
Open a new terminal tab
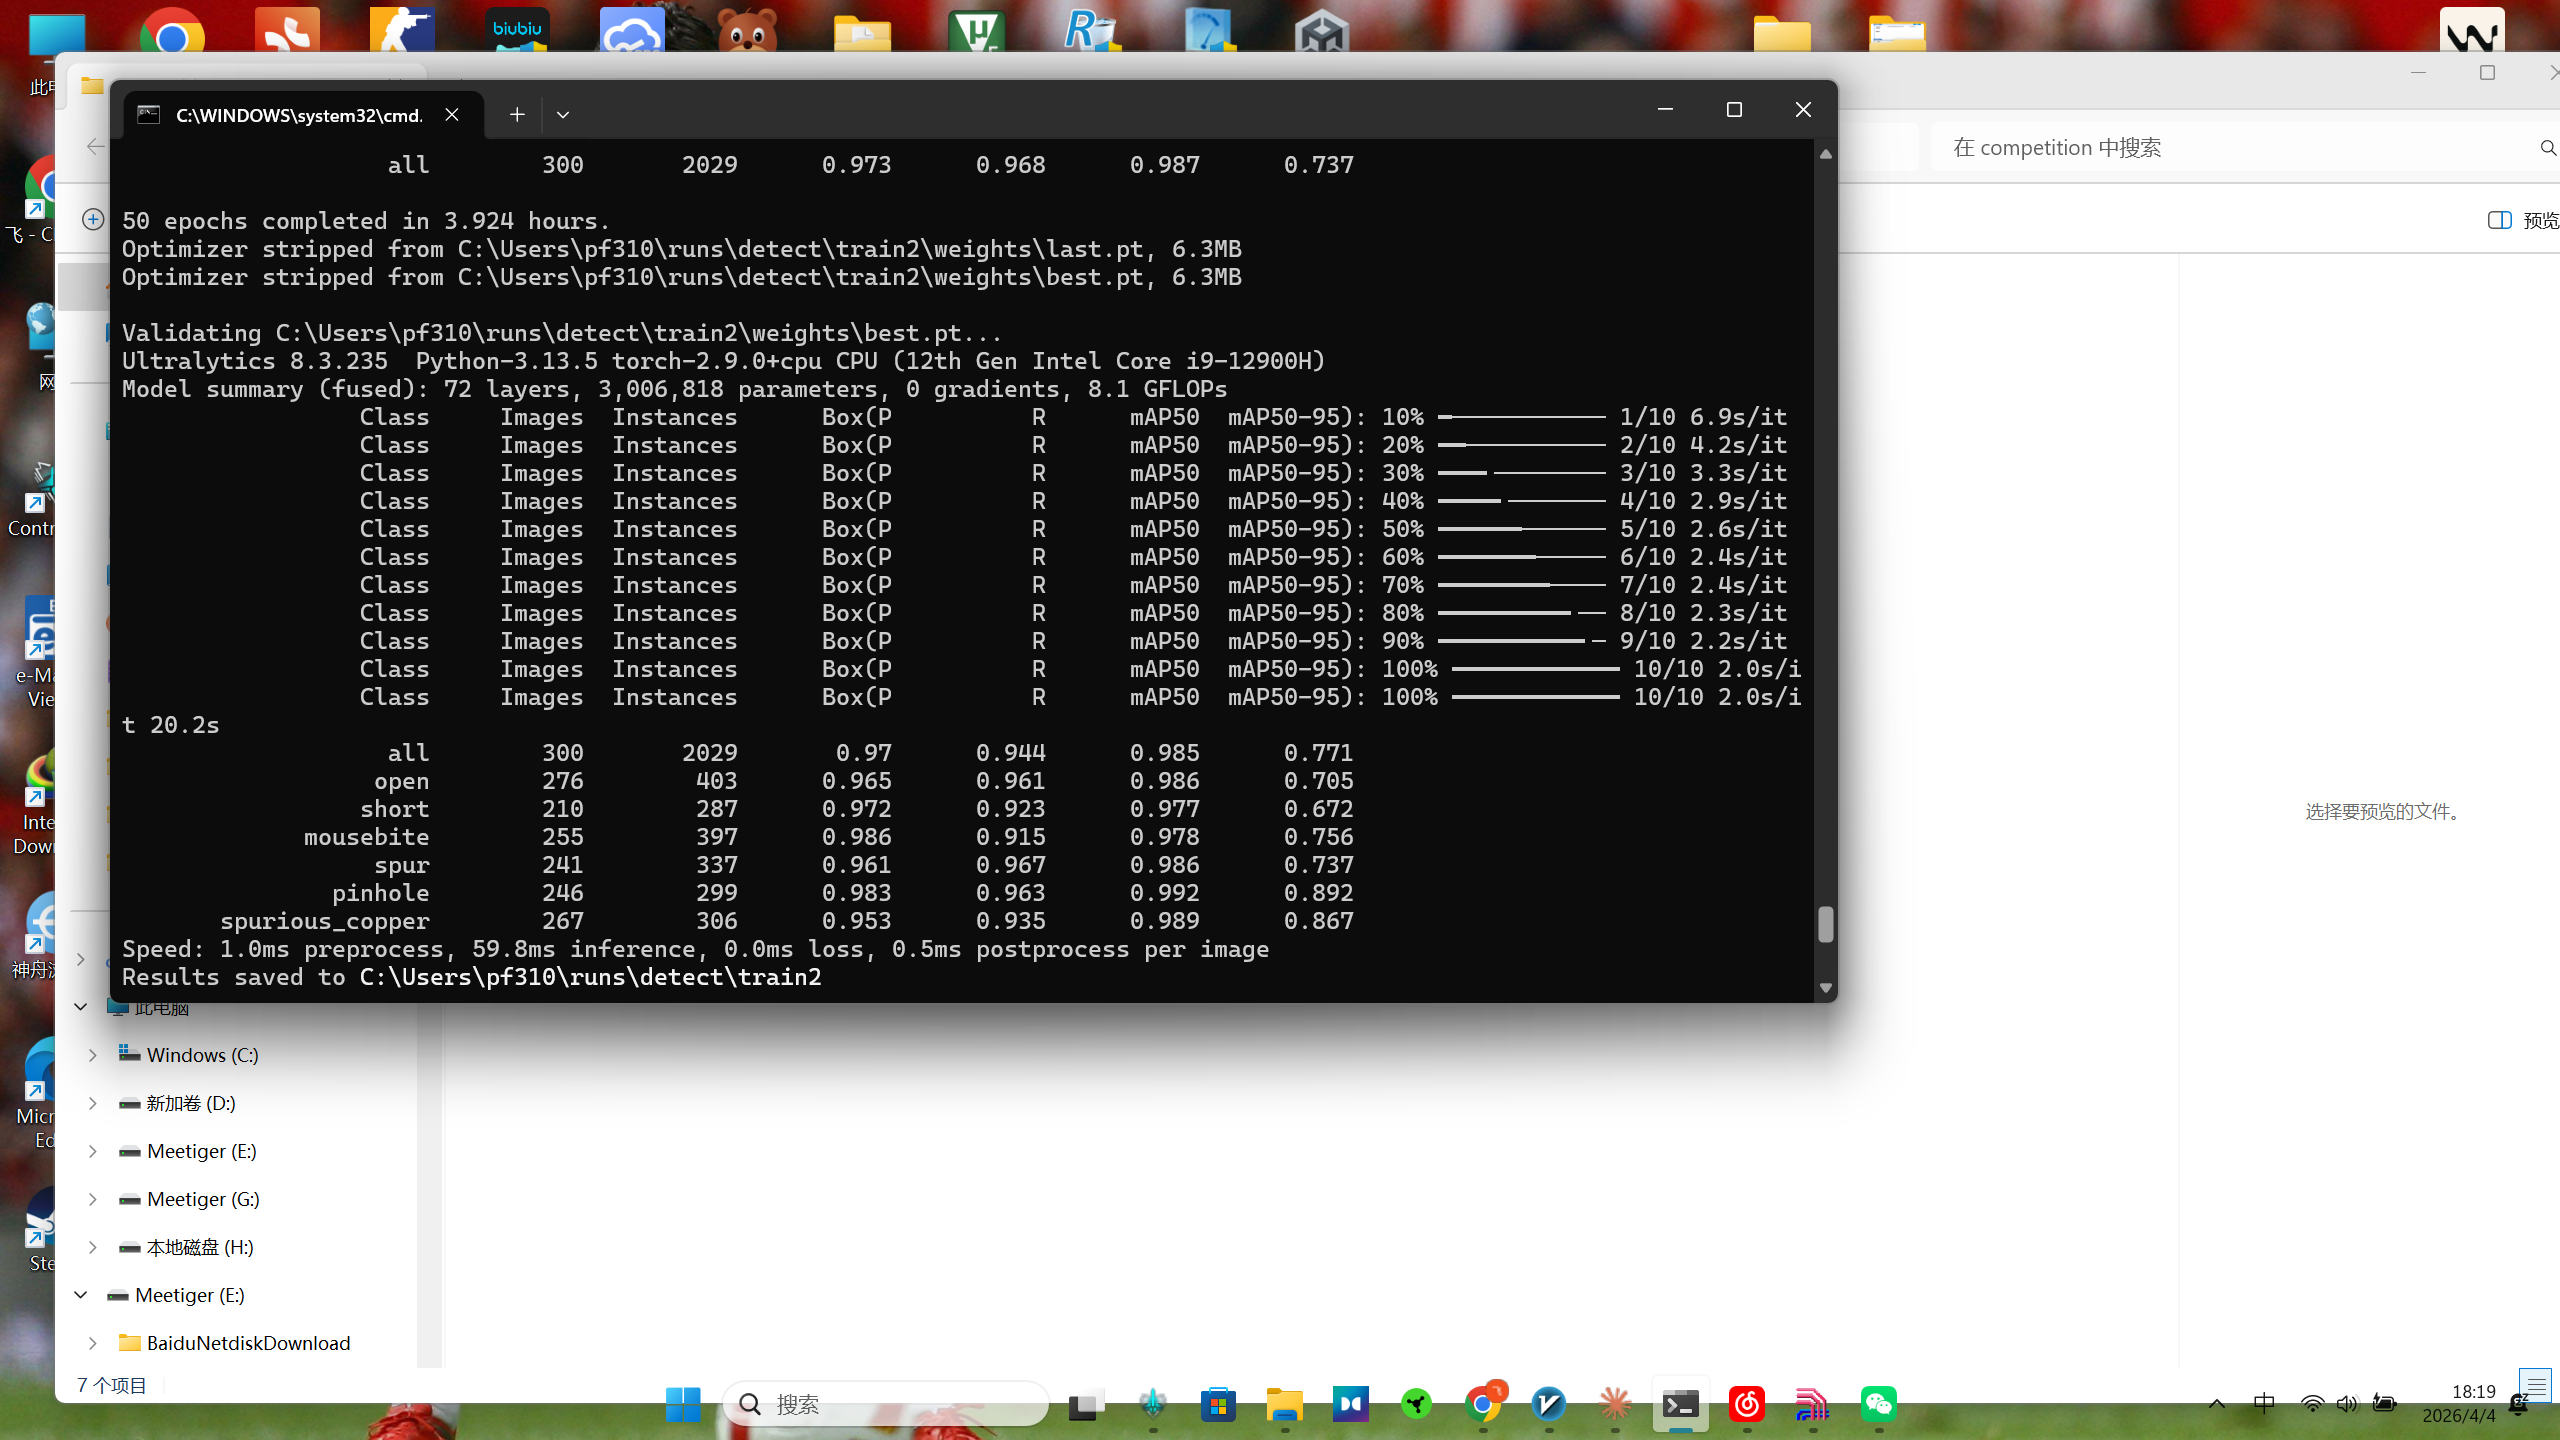[x=516, y=115]
